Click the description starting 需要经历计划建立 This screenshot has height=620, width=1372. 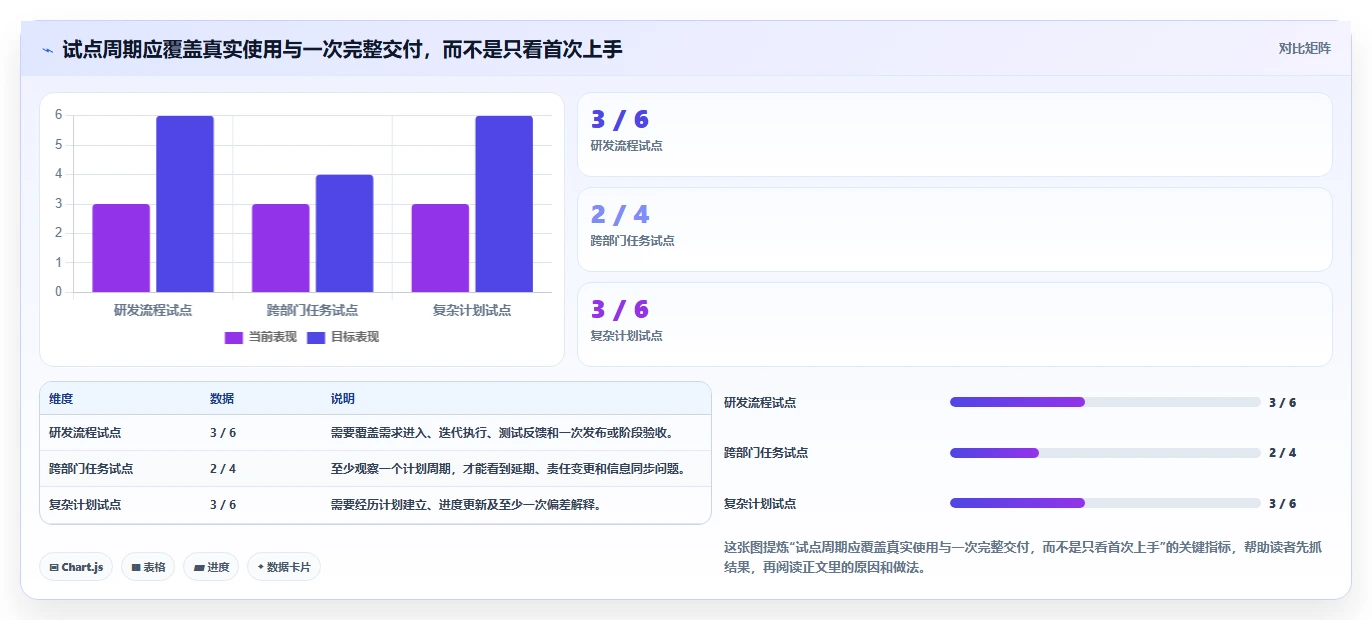[x=467, y=505]
